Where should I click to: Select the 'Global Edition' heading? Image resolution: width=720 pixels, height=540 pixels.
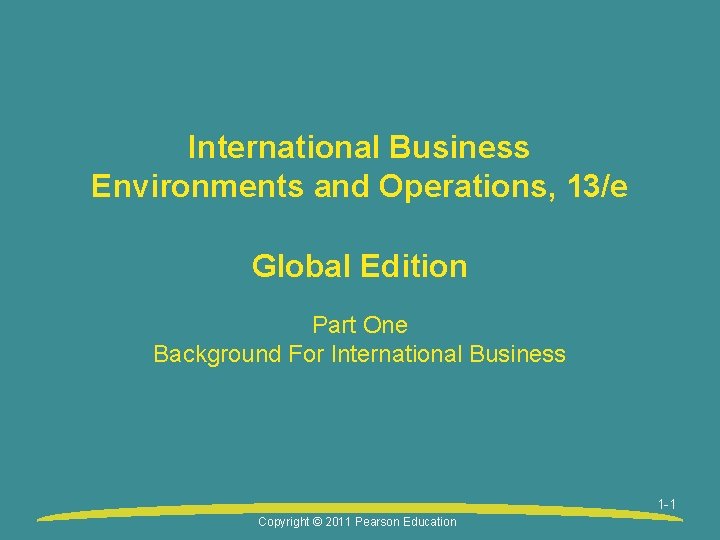[x=360, y=266]
